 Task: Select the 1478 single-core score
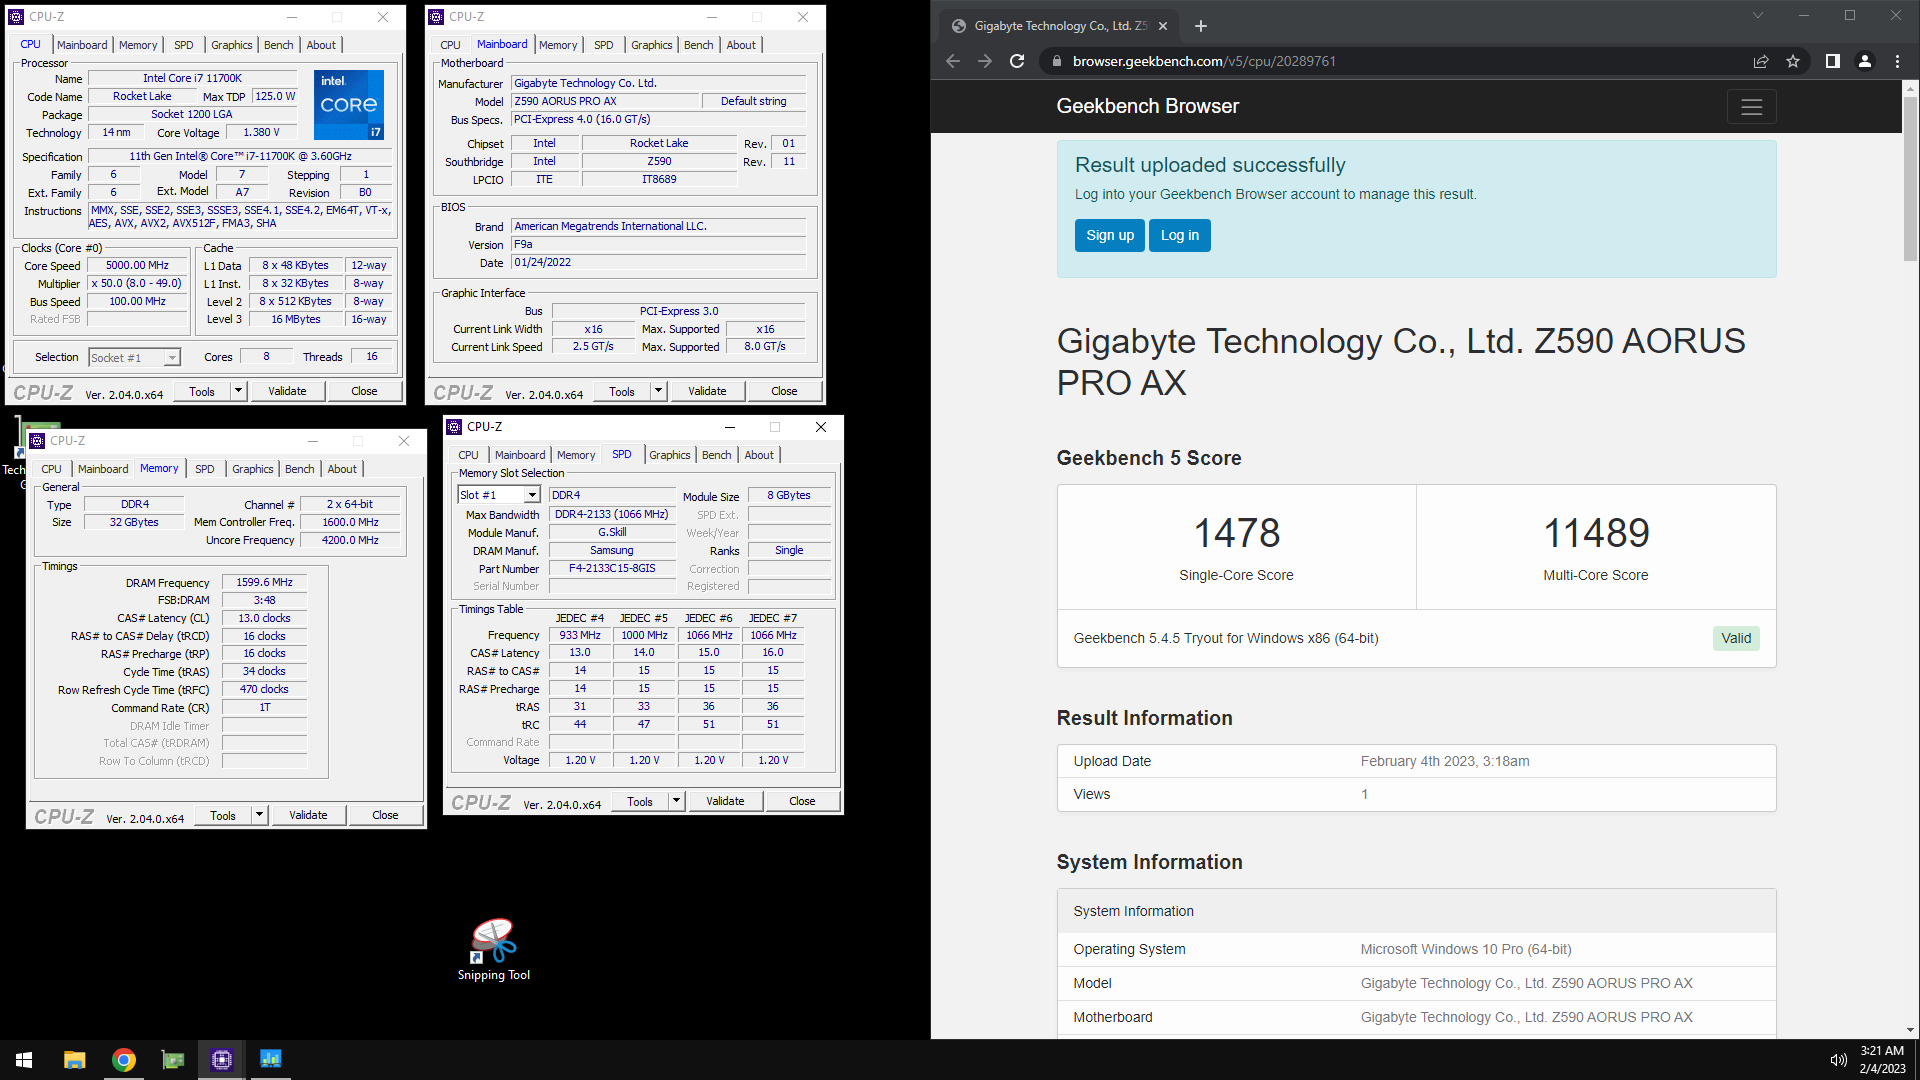pos(1237,533)
